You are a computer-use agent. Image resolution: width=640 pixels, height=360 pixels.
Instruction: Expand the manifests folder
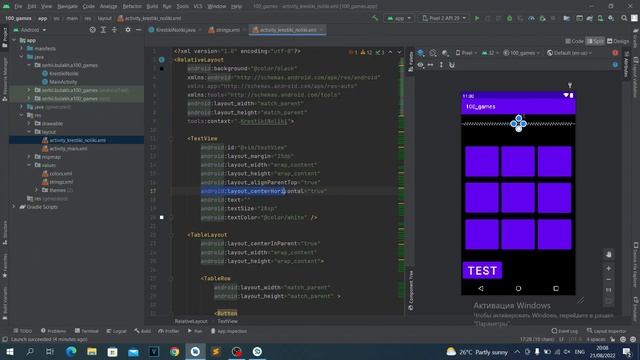pos(22,48)
